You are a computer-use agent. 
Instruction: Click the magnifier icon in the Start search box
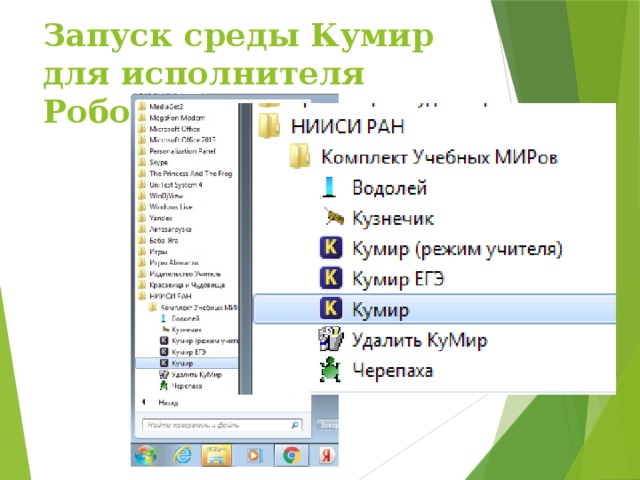(x=295, y=425)
